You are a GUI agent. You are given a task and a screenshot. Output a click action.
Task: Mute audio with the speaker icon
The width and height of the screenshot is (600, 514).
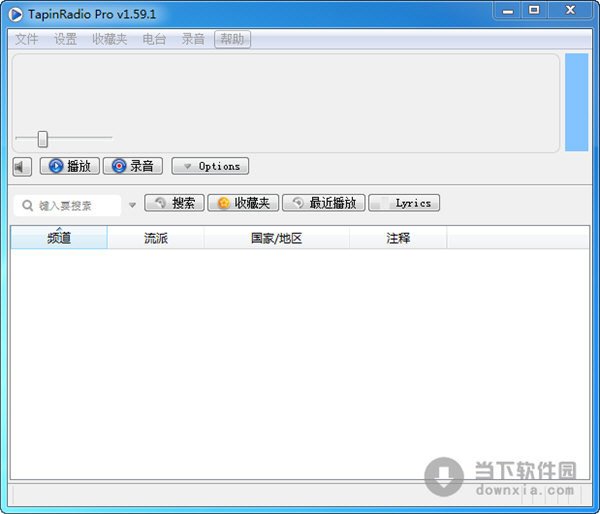(x=22, y=167)
